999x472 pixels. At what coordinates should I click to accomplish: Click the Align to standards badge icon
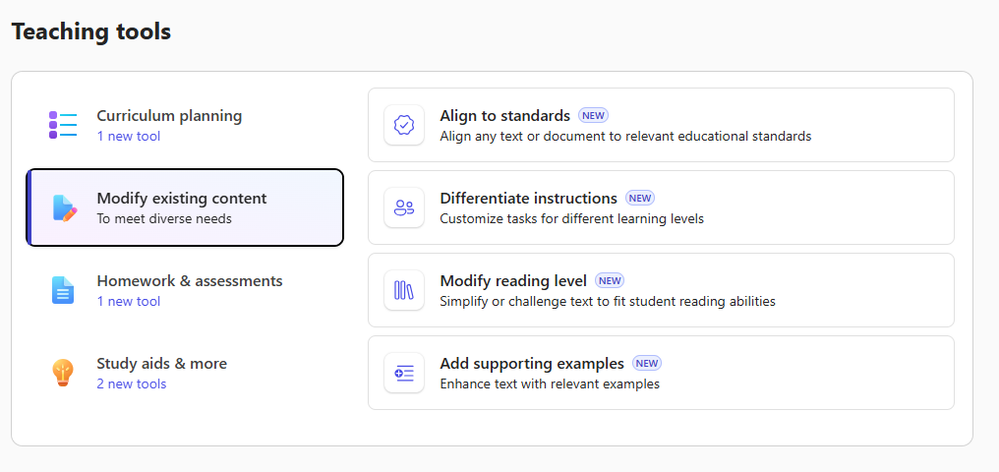(404, 125)
